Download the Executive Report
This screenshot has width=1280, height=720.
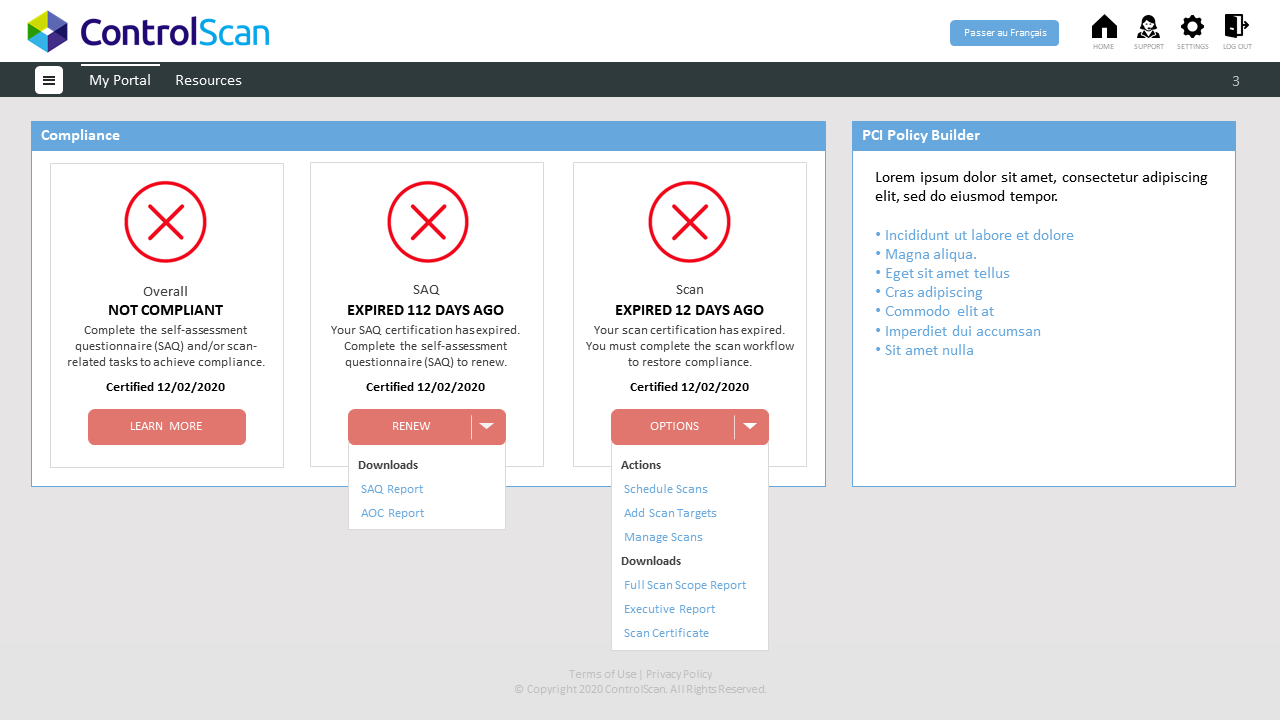670,609
